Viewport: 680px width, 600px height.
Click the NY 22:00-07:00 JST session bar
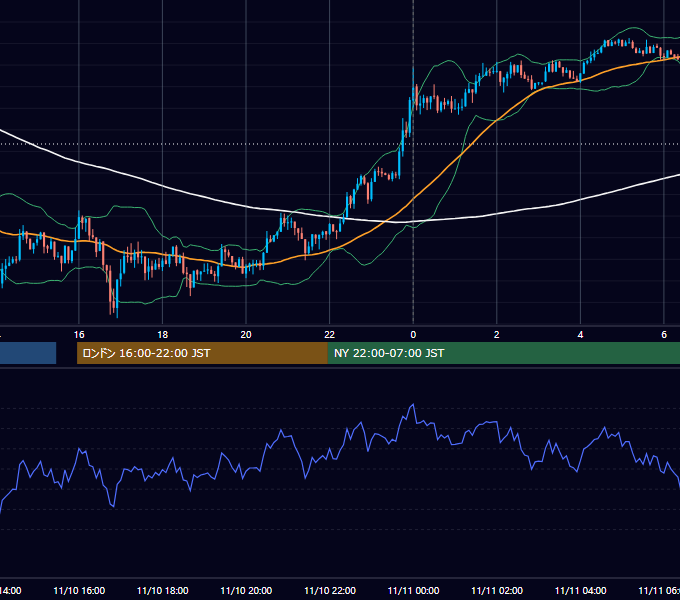(503, 353)
